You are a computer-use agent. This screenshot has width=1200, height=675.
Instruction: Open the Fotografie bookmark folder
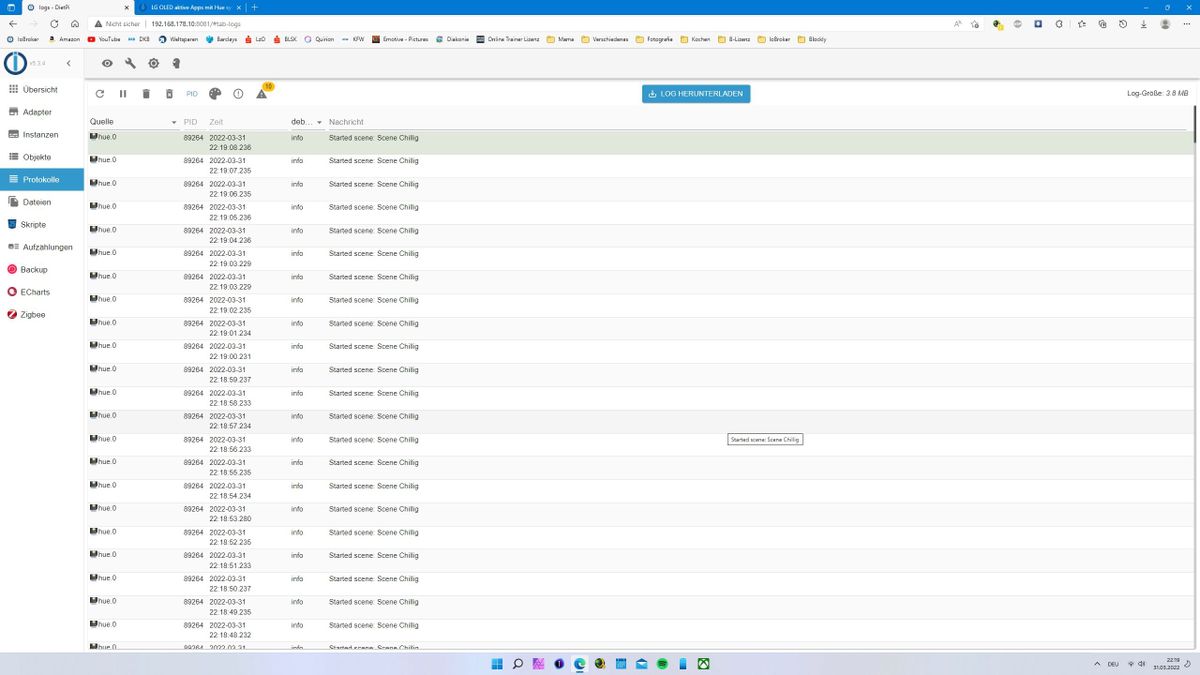(654, 39)
